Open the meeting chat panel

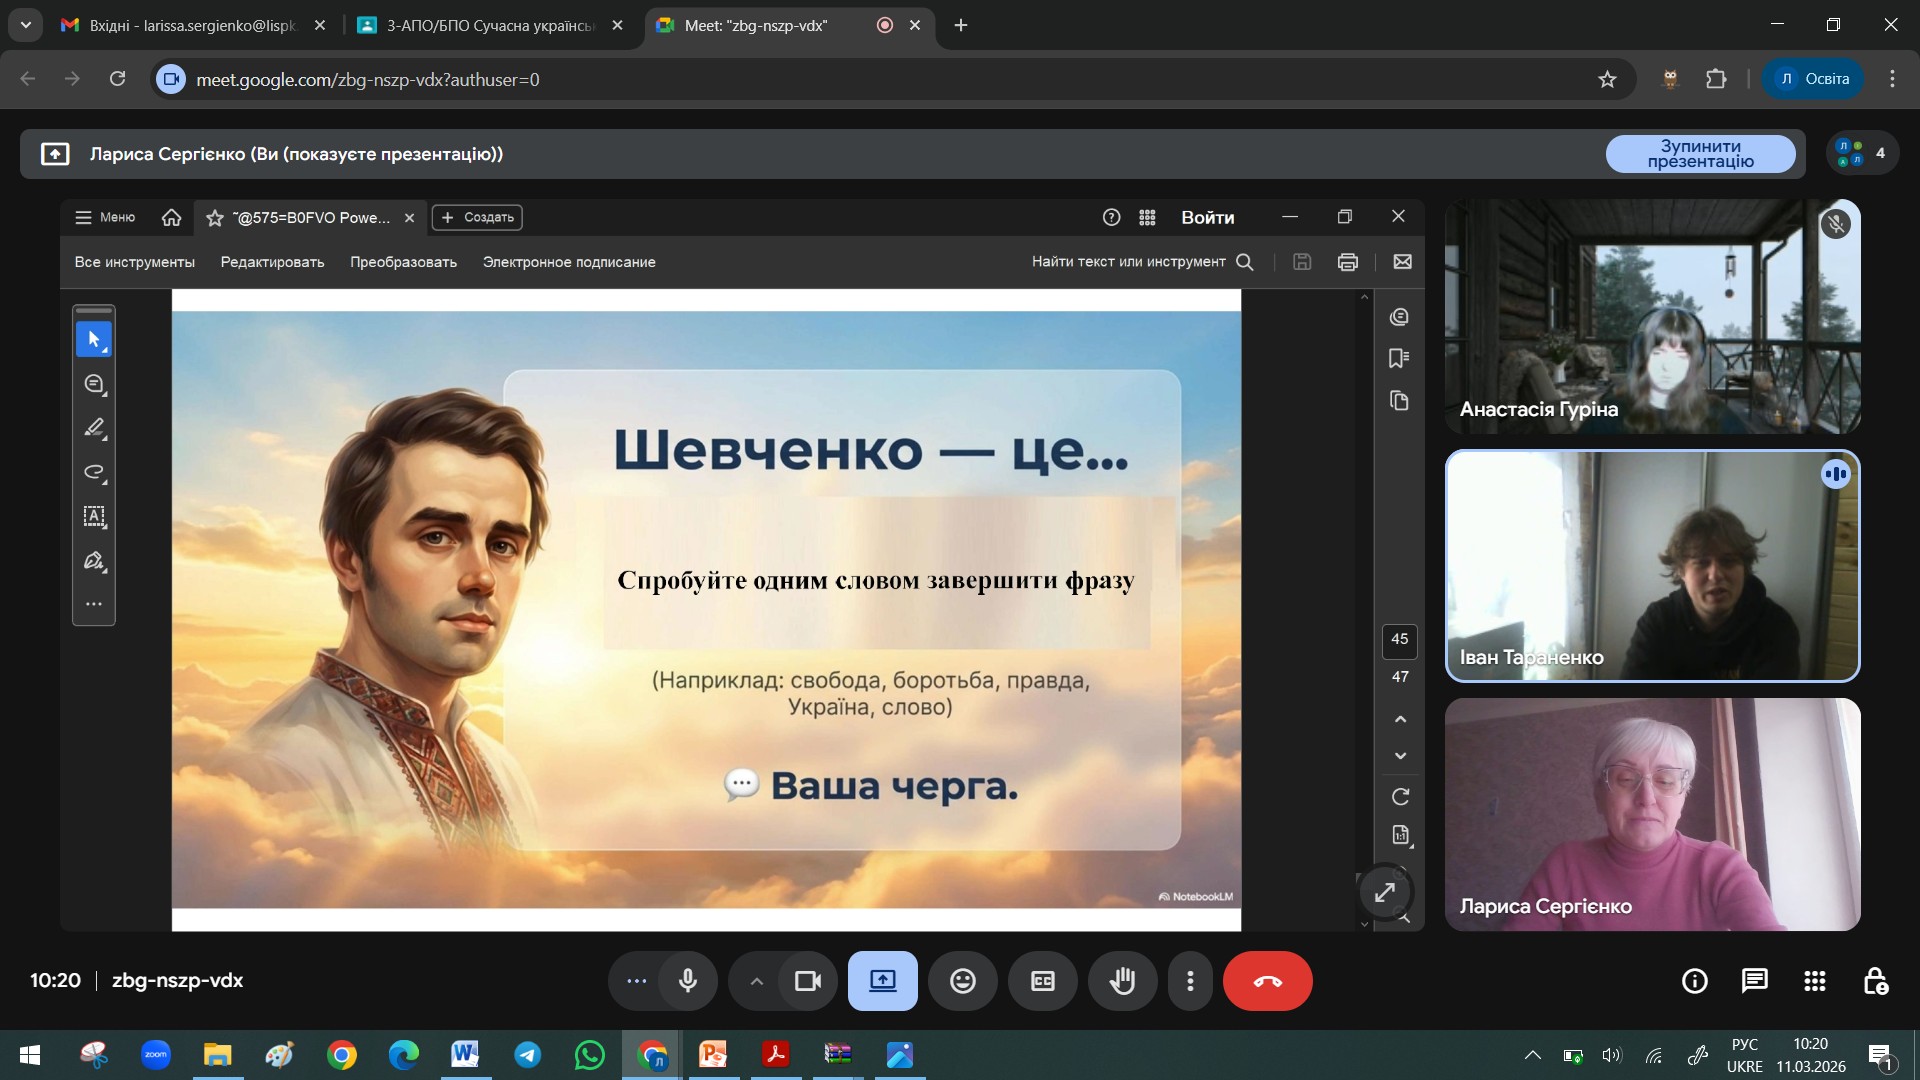(x=1754, y=981)
